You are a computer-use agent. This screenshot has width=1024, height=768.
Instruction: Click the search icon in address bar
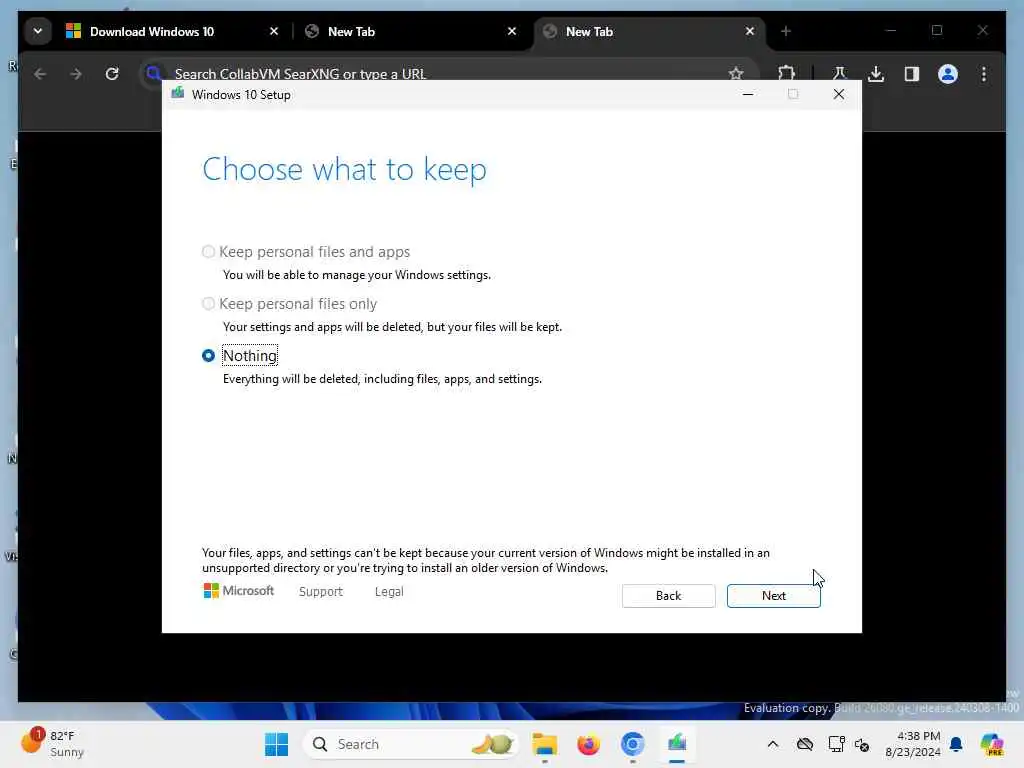pyautogui.click(x=154, y=74)
